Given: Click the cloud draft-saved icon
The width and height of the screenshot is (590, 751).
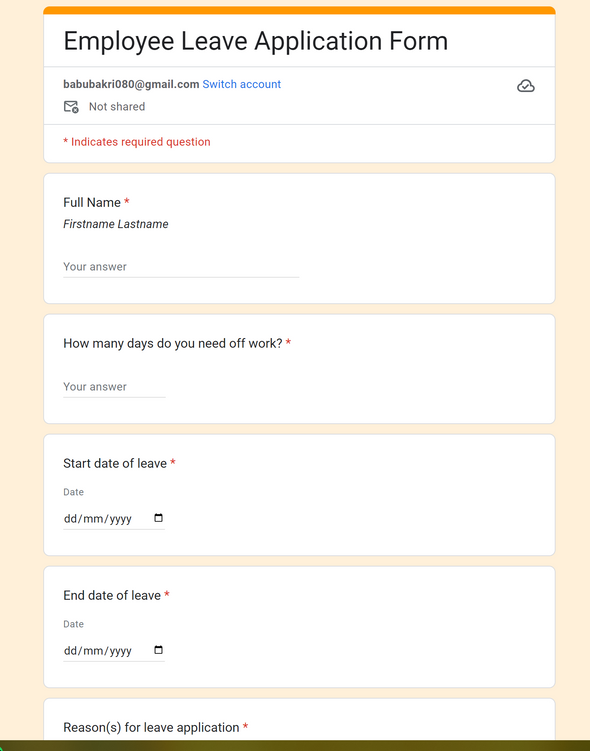Looking at the screenshot, I should coord(525,86).
